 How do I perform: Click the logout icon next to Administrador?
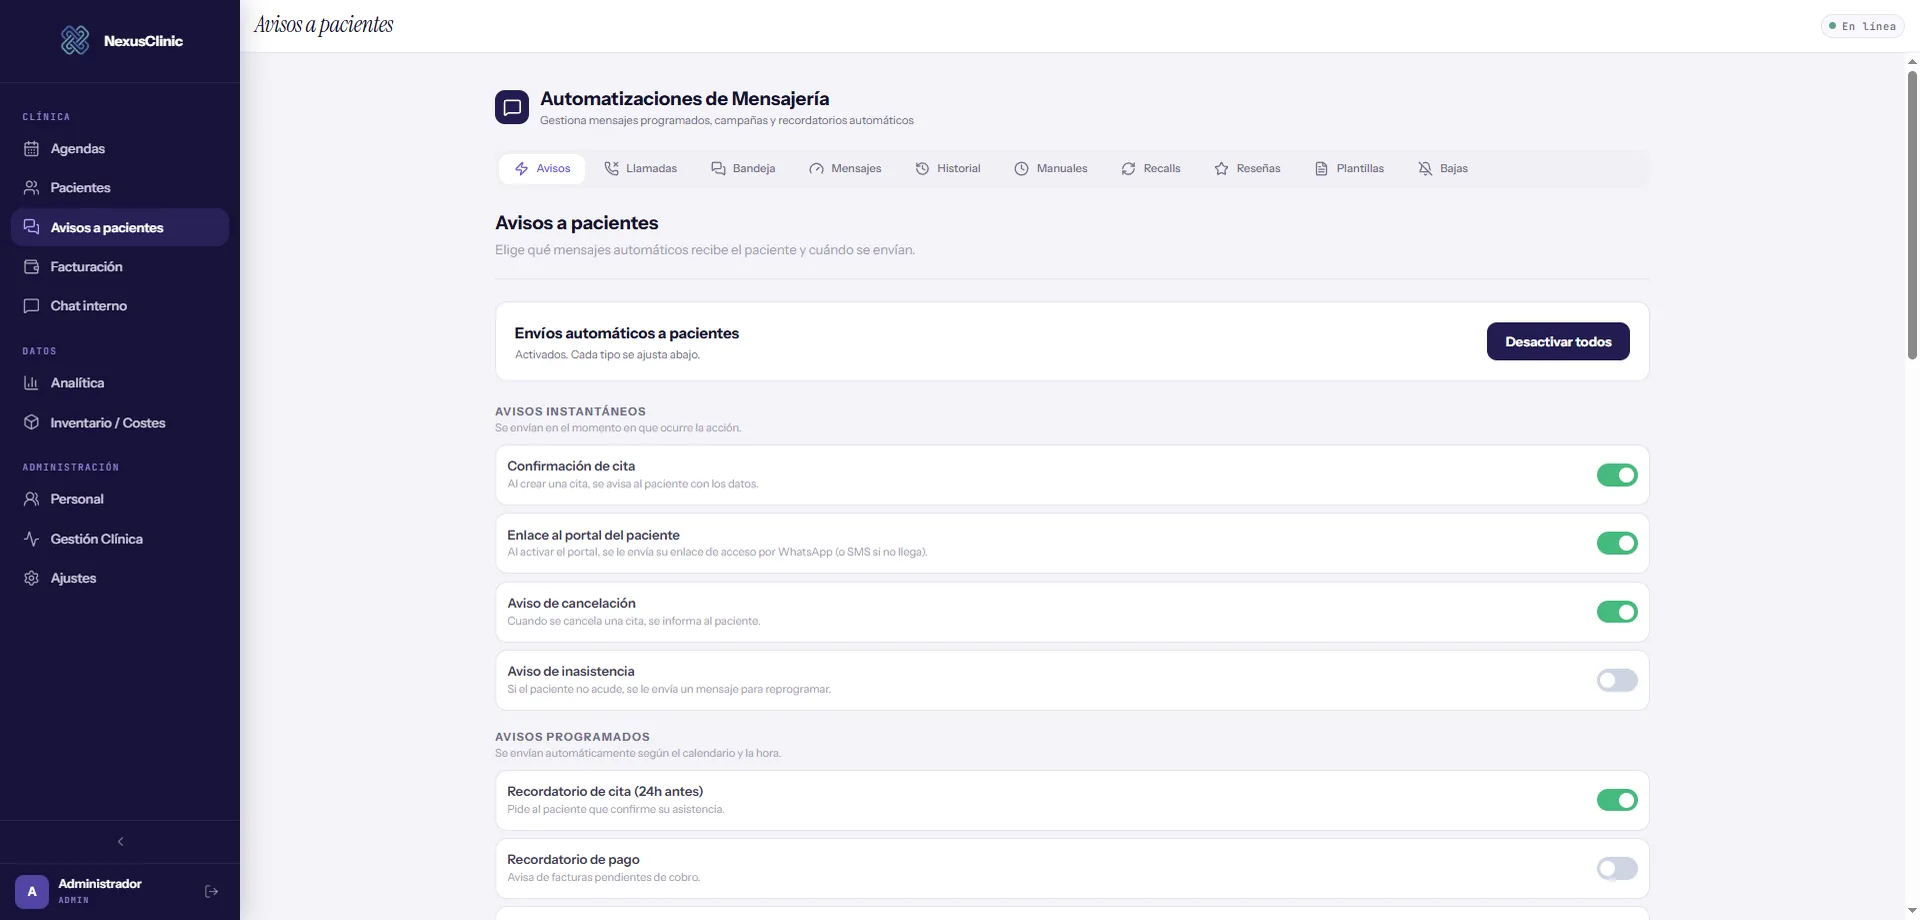click(211, 891)
